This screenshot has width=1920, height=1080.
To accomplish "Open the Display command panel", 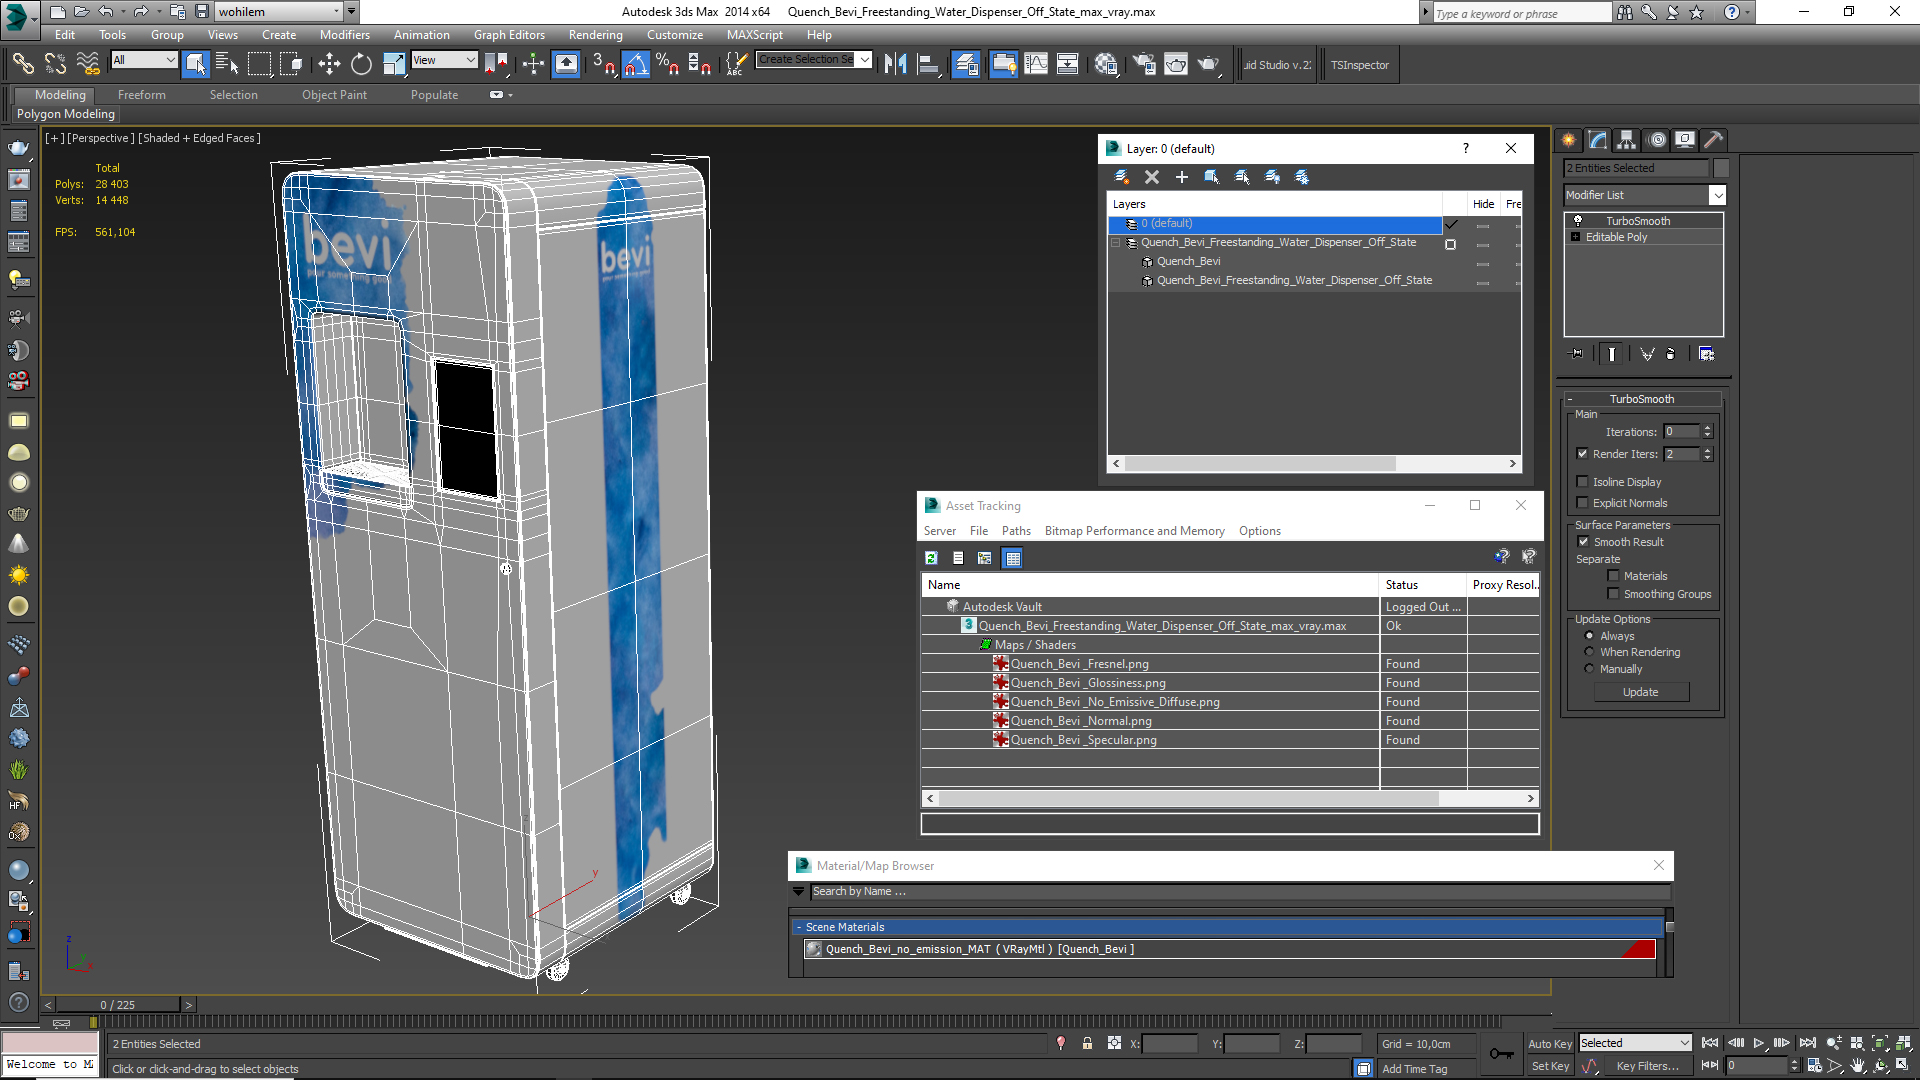I will coord(1685,140).
